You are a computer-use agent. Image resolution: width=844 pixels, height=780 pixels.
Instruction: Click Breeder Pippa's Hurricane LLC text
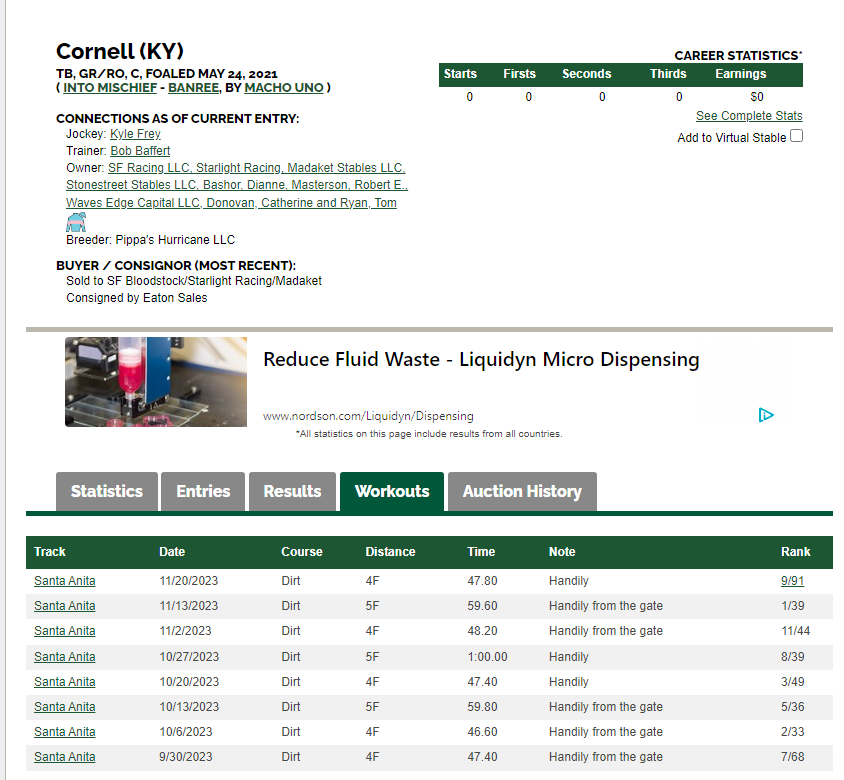tap(150, 240)
